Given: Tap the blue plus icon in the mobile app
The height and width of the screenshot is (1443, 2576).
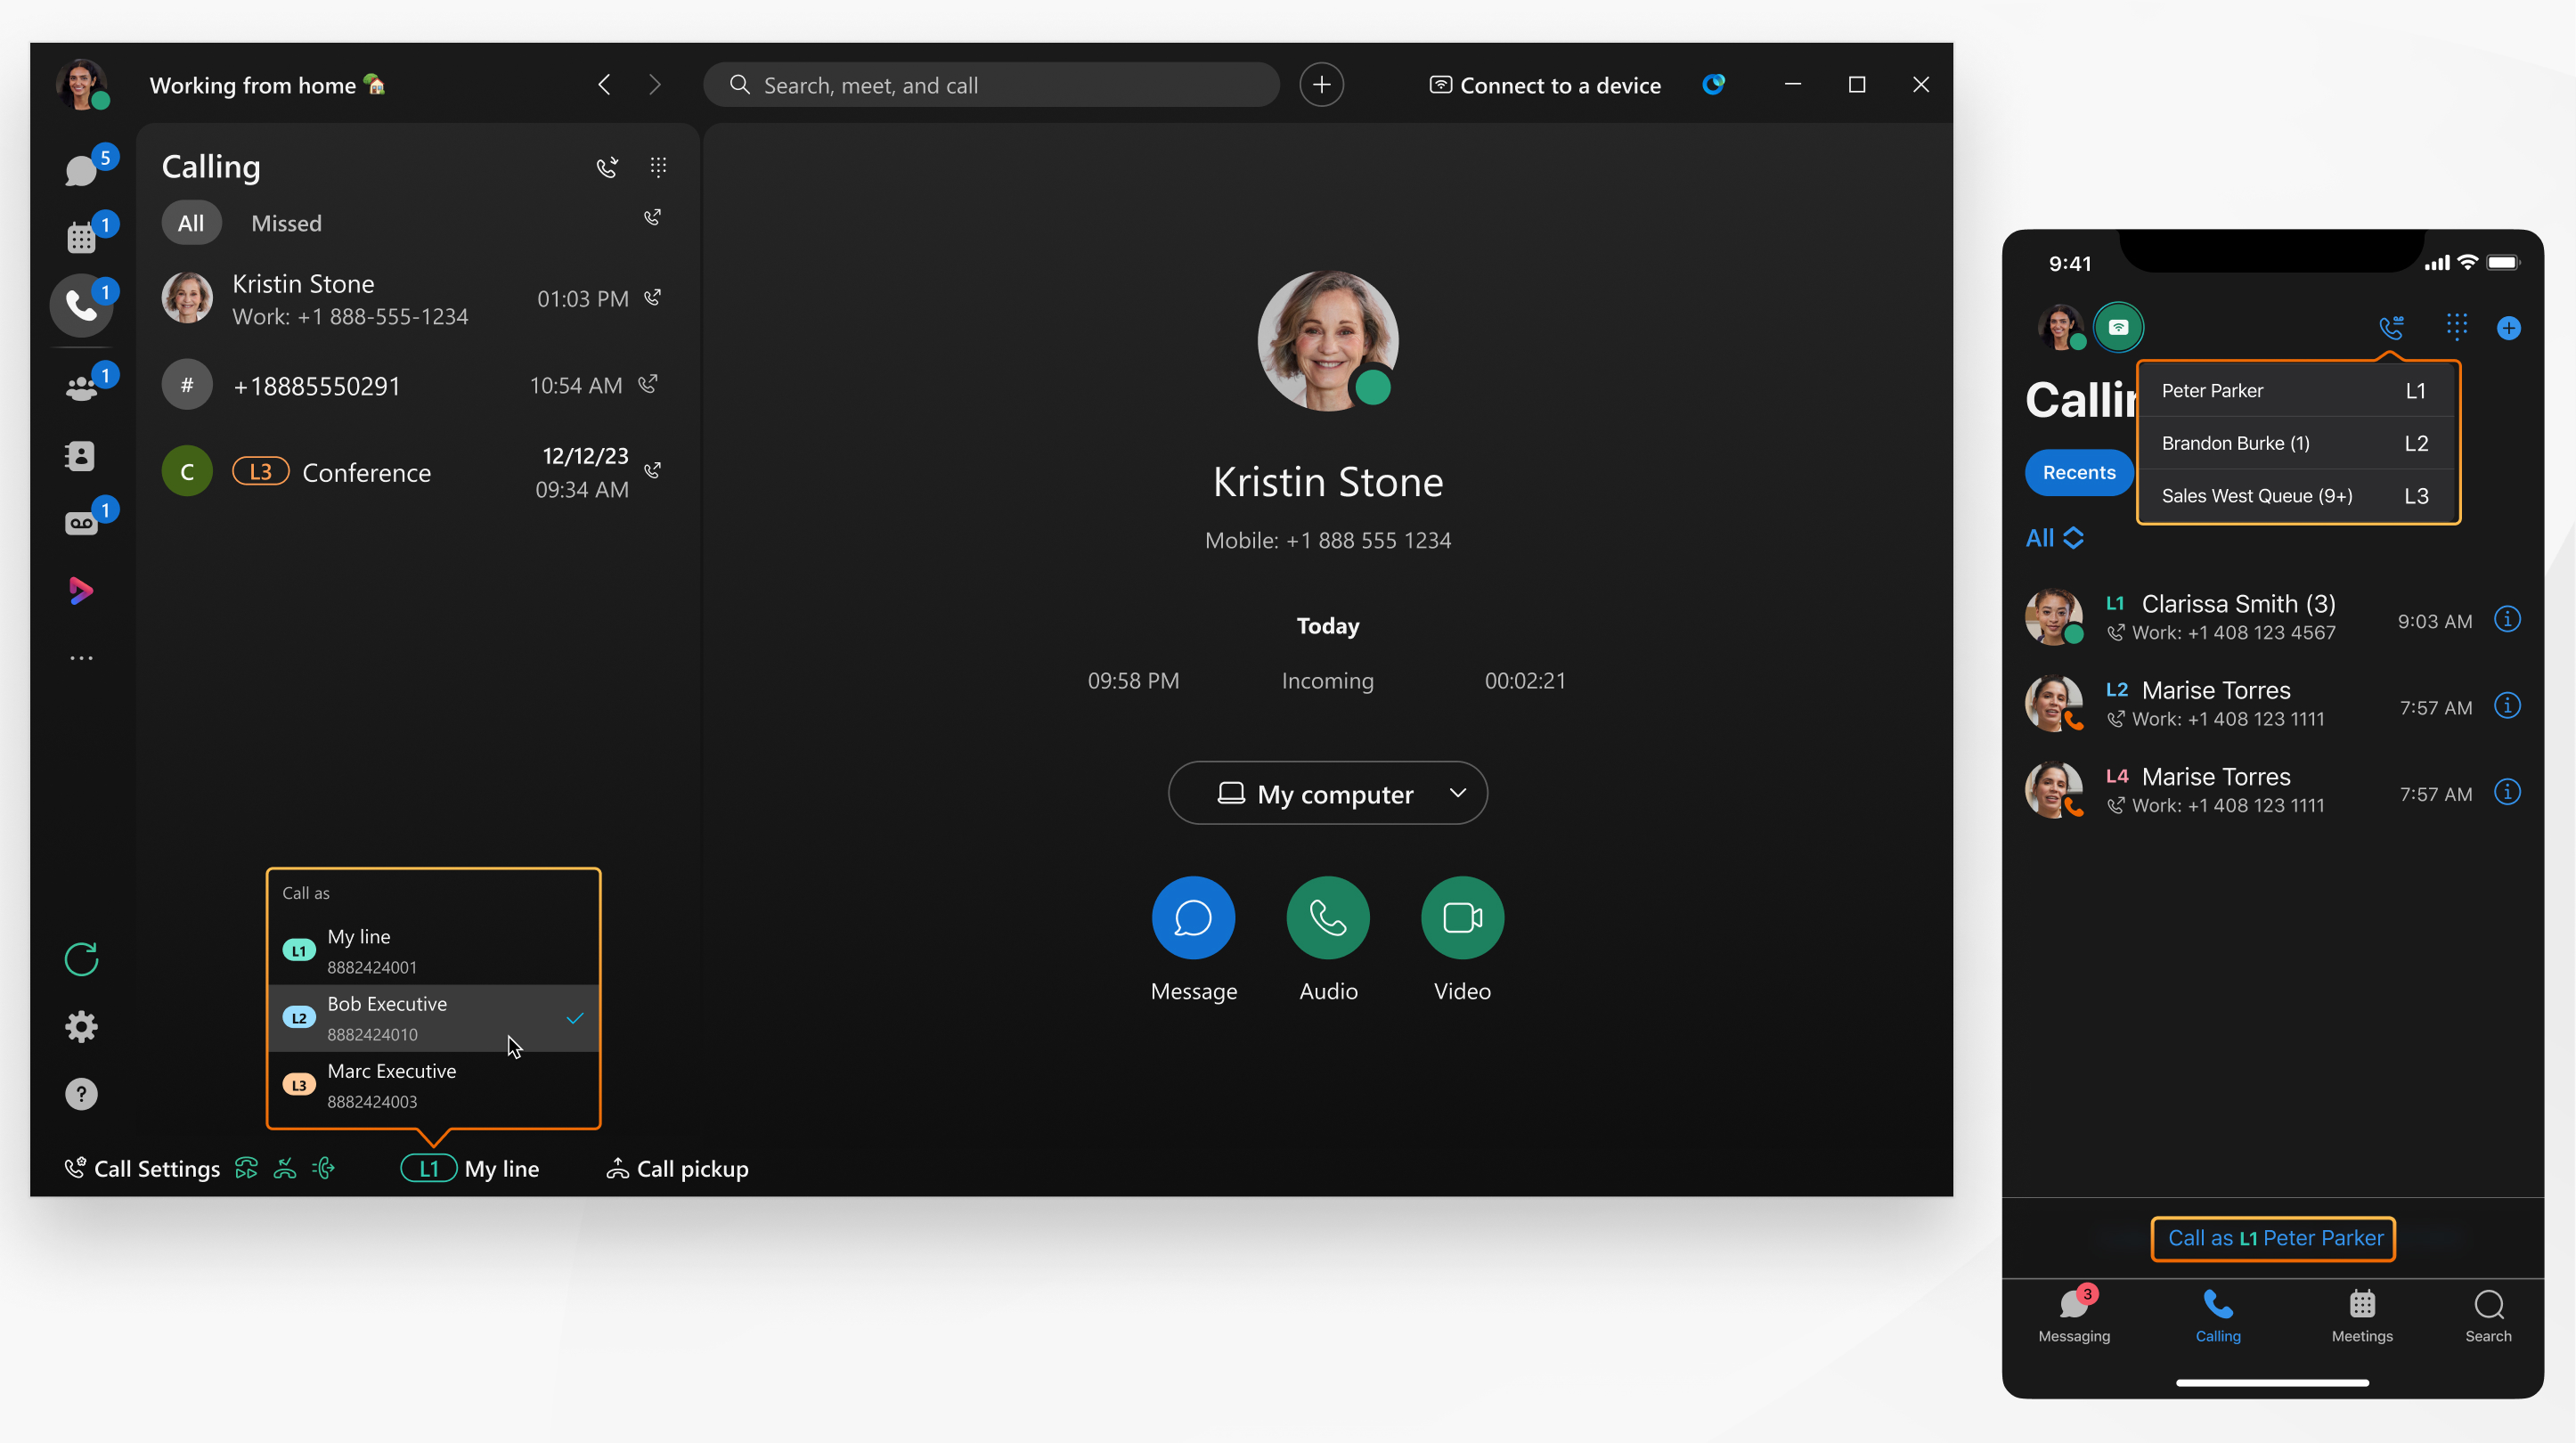Looking at the screenshot, I should coord(2508,328).
